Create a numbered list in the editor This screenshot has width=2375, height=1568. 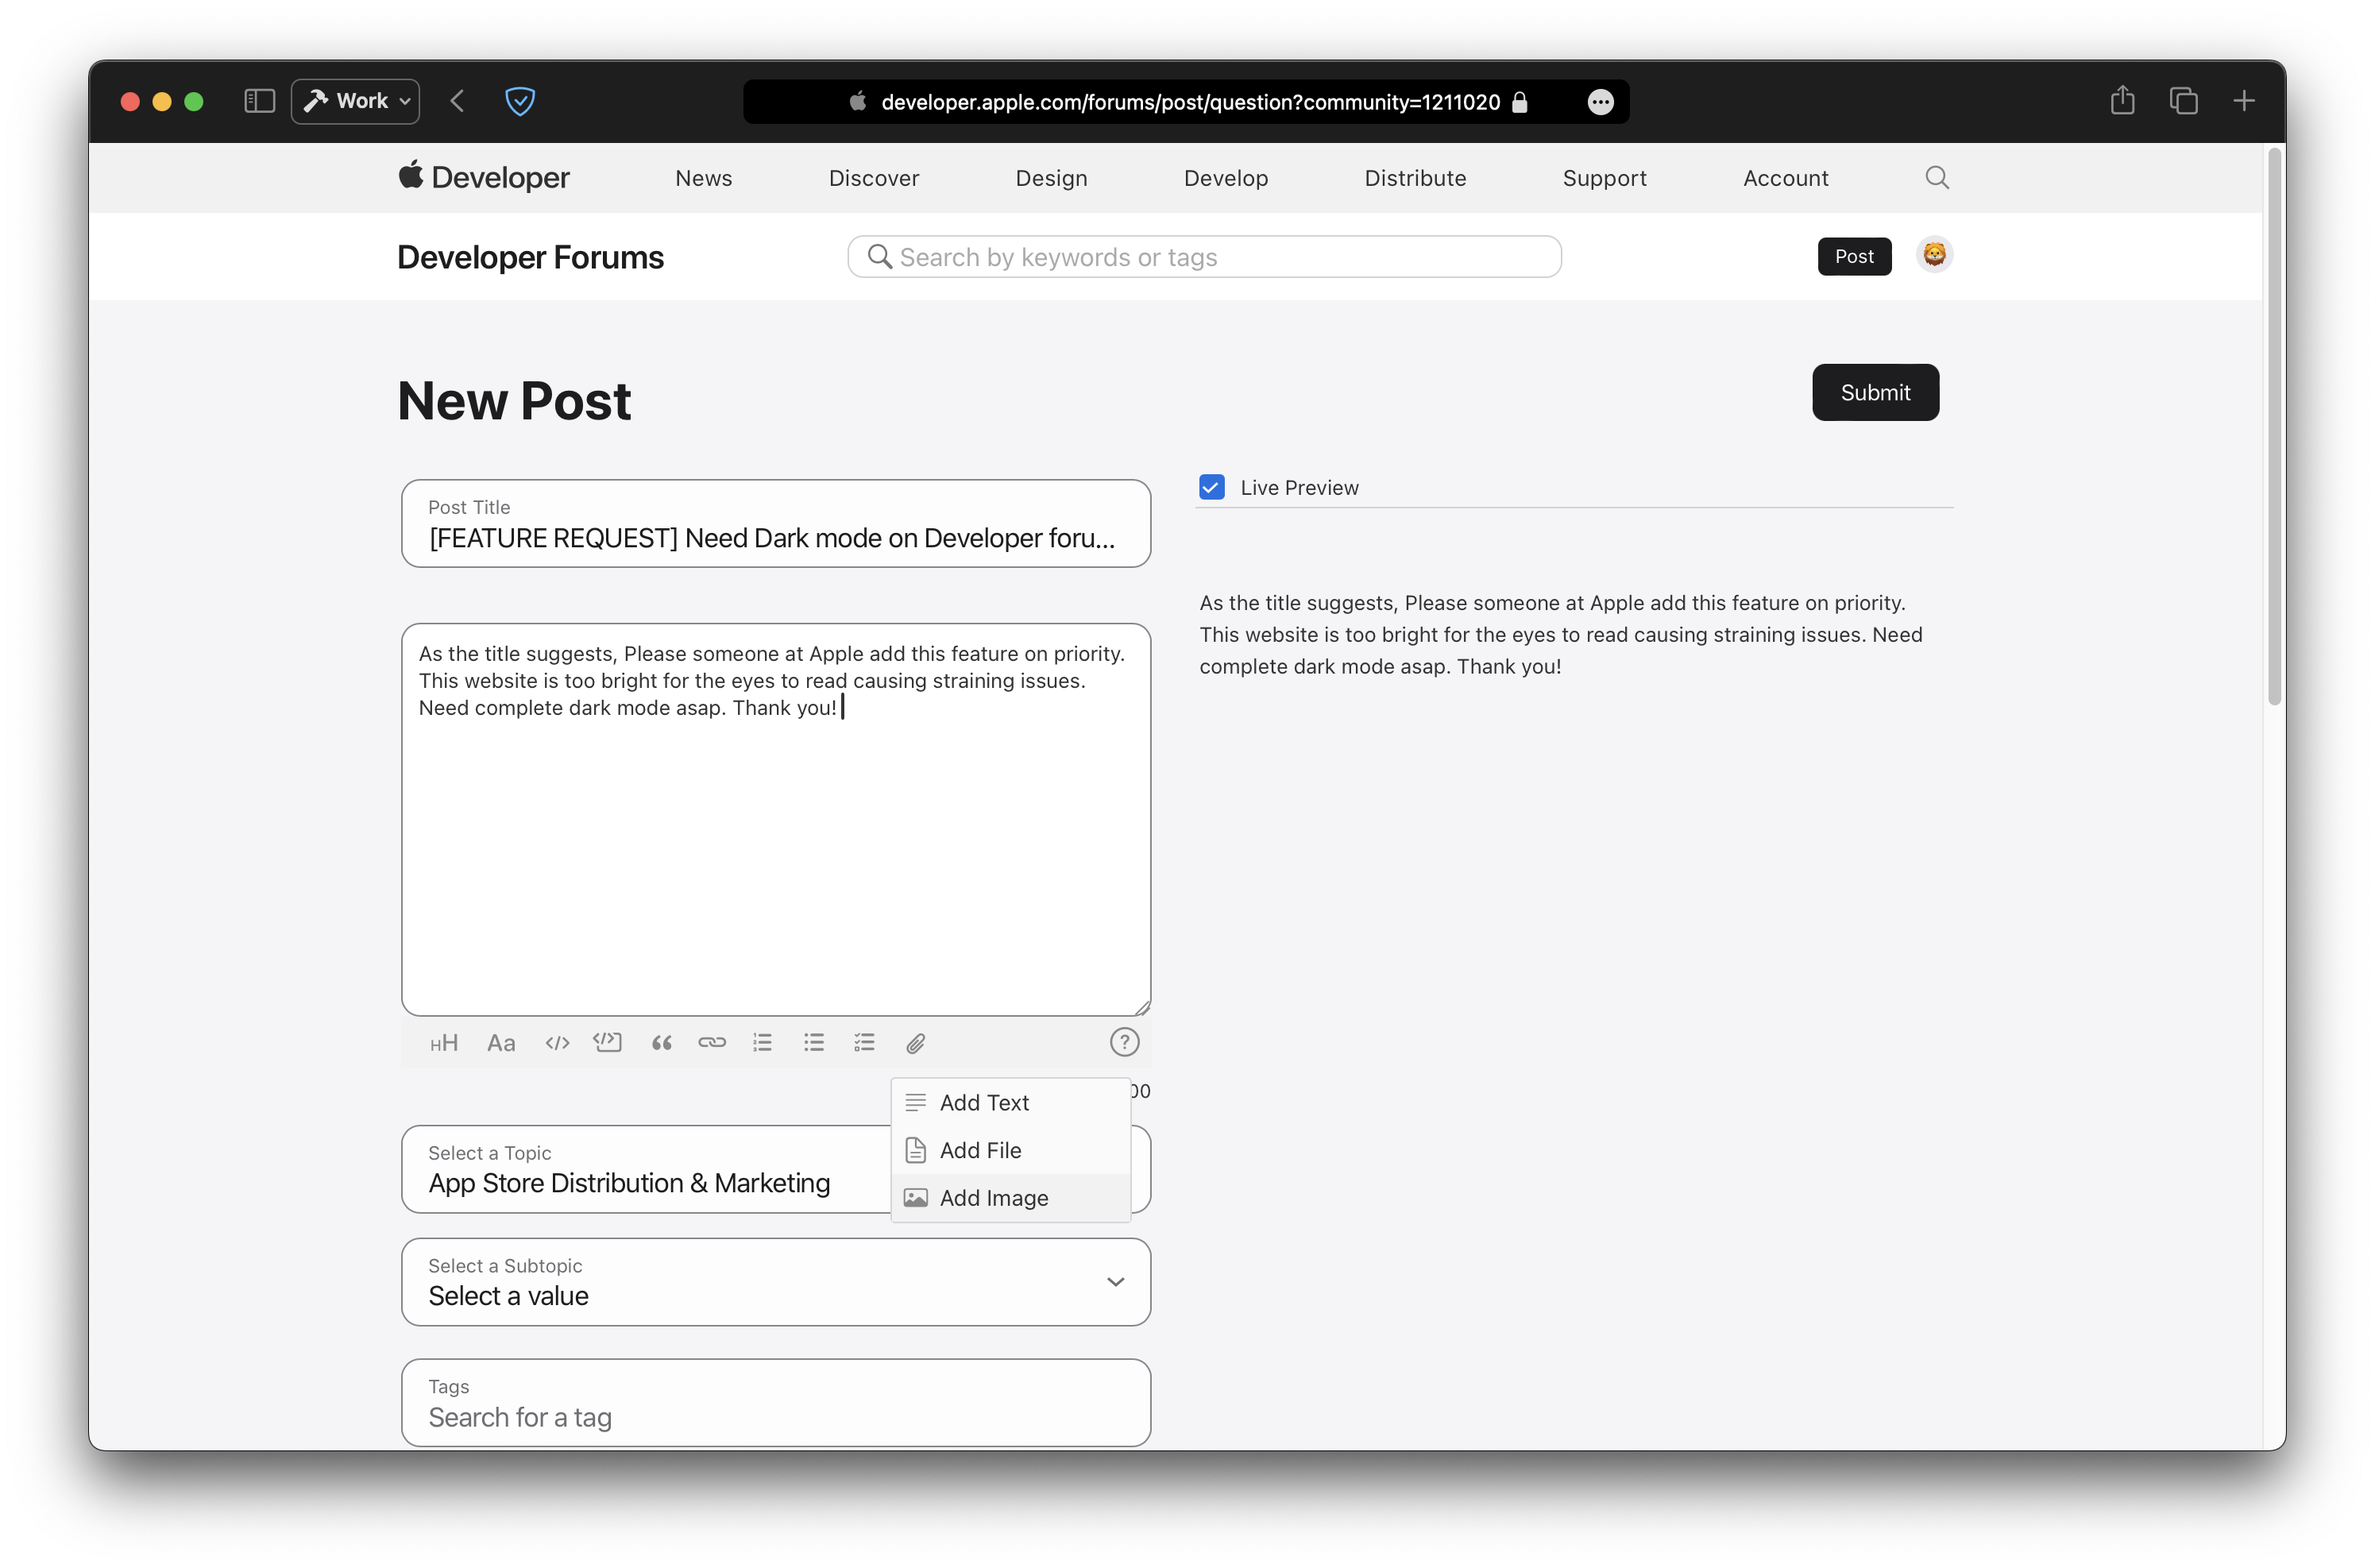coord(763,1043)
